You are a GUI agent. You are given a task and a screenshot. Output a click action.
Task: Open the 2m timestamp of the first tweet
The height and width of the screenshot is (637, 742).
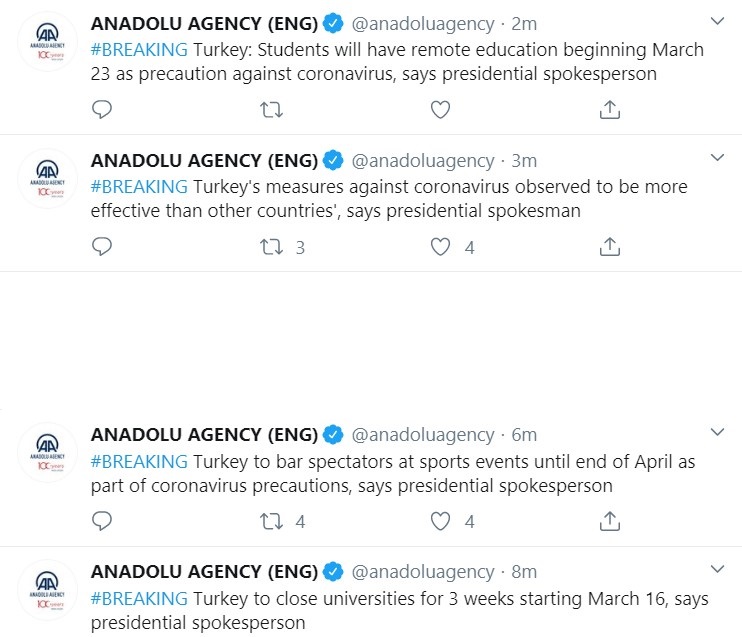[524, 24]
